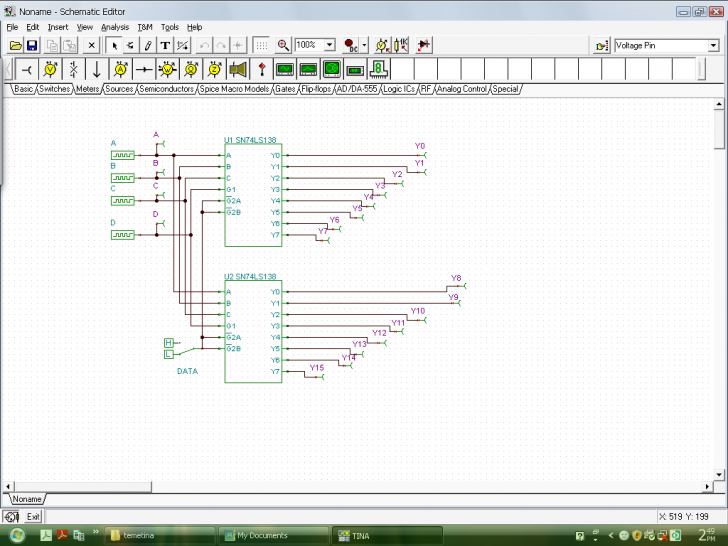This screenshot has width=728, height=546.
Task: Click the horizontal scrollbar thumb
Action: (x=83, y=487)
